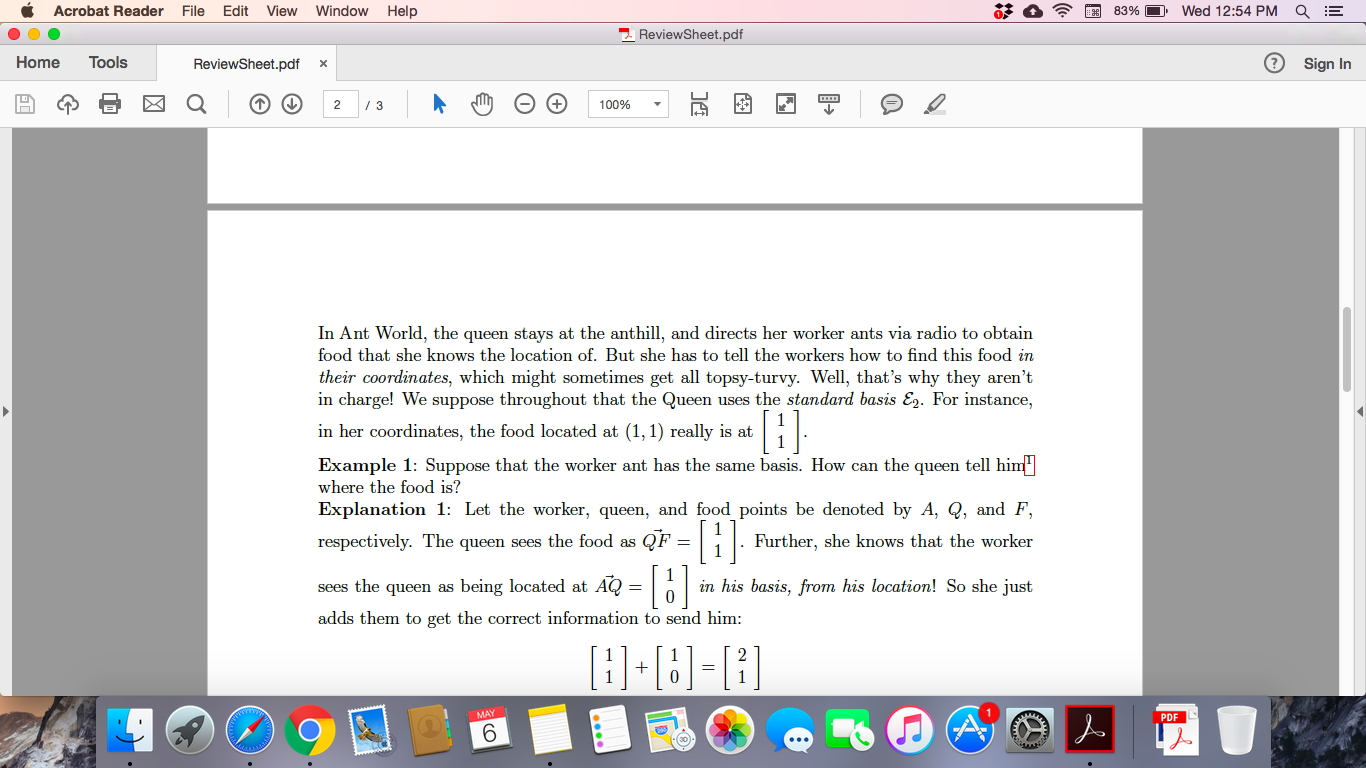Open the Acrobat Reader View menu
The image size is (1366, 768).
point(281,11)
